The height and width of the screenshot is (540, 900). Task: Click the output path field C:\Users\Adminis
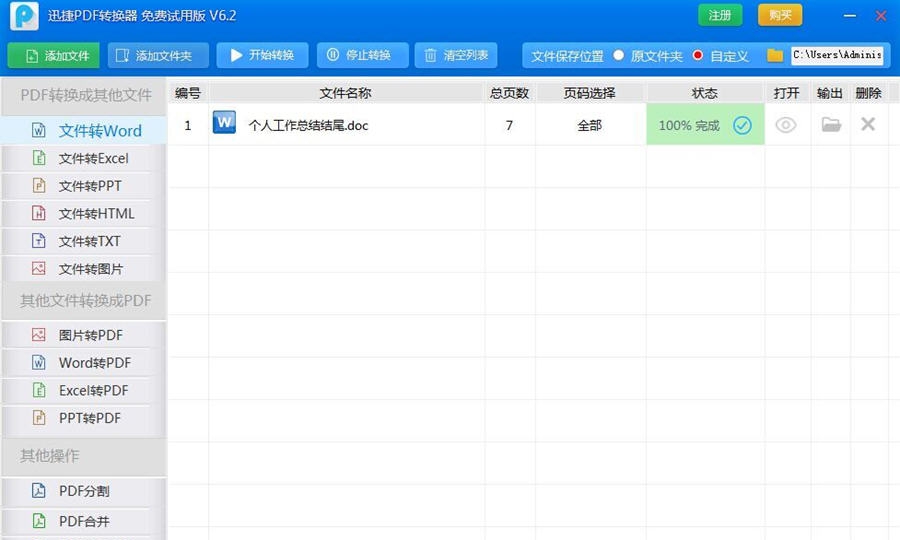point(837,55)
